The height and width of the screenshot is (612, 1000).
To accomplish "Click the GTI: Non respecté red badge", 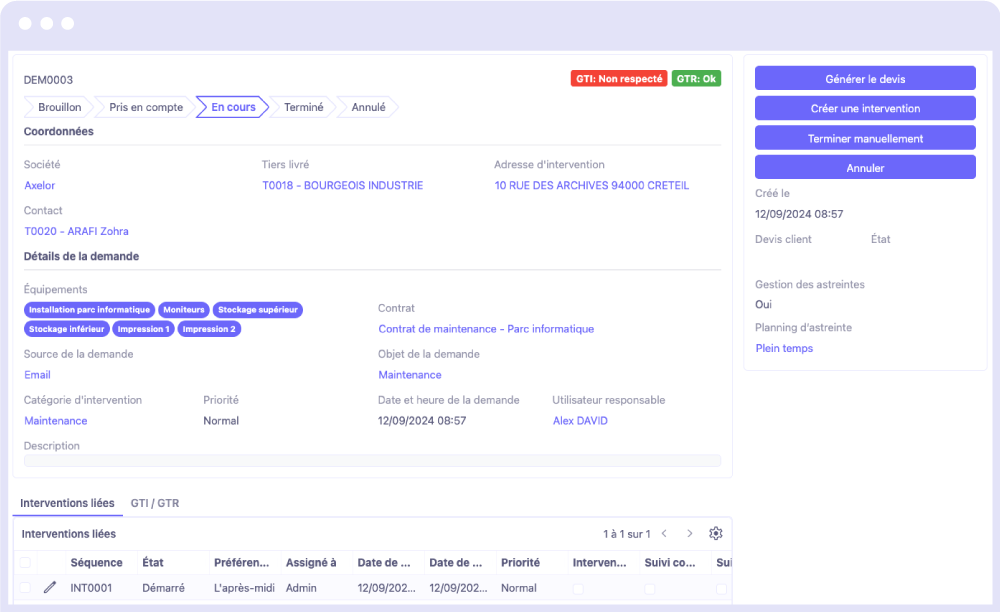I will [618, 78].
